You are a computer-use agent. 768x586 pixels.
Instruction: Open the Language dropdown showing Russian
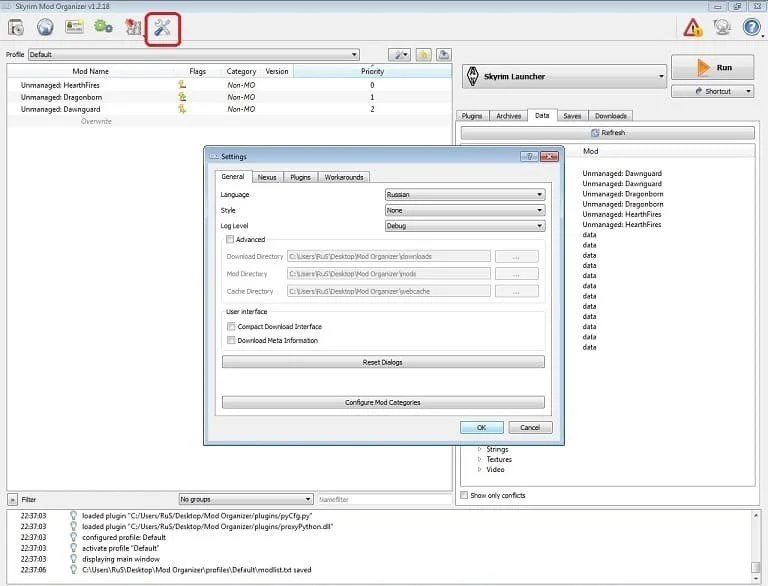465,195
